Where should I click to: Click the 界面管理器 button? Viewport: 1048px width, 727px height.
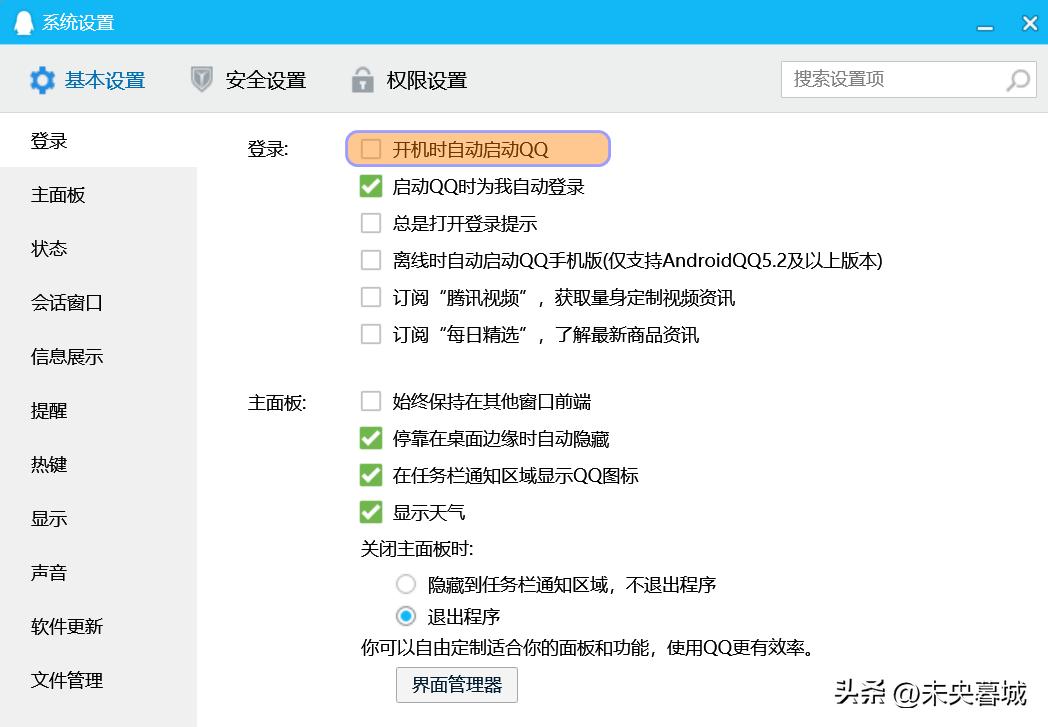tap(457, 686)
